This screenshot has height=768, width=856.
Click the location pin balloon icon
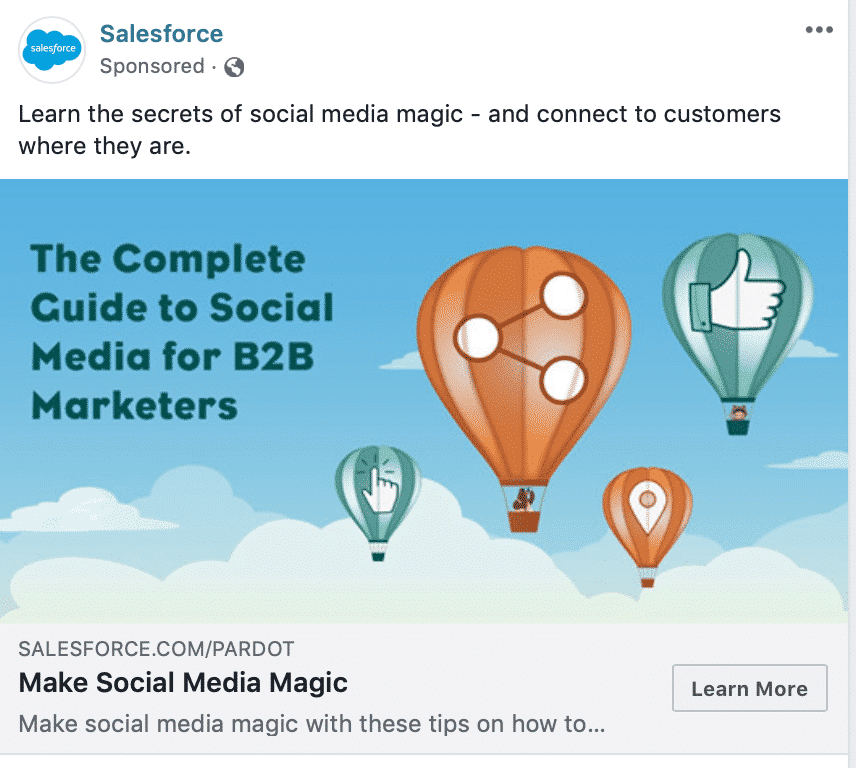pyautogui.click(x=647, y=506)
